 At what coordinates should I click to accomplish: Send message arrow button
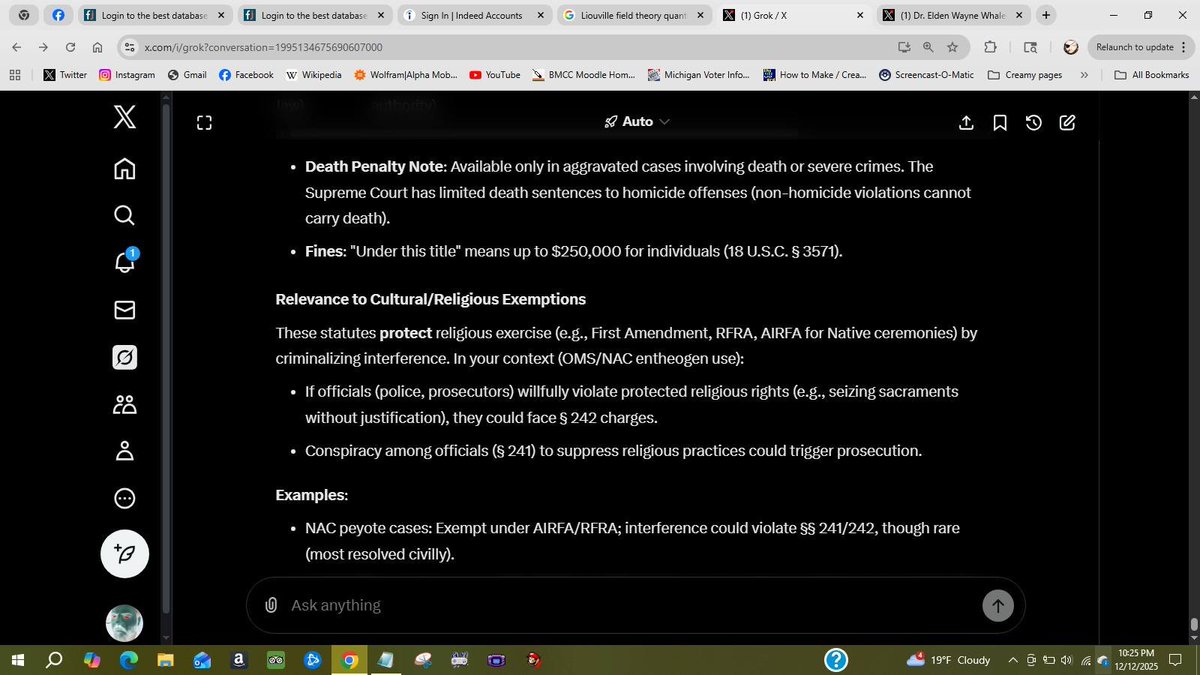click(997, 605)
